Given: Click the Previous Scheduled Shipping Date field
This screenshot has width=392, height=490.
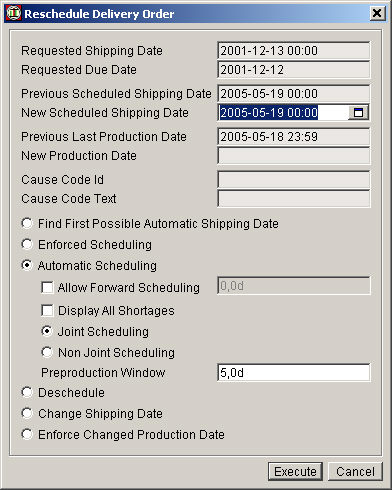Looking at the screenshot, I should (x=294, y=94).
